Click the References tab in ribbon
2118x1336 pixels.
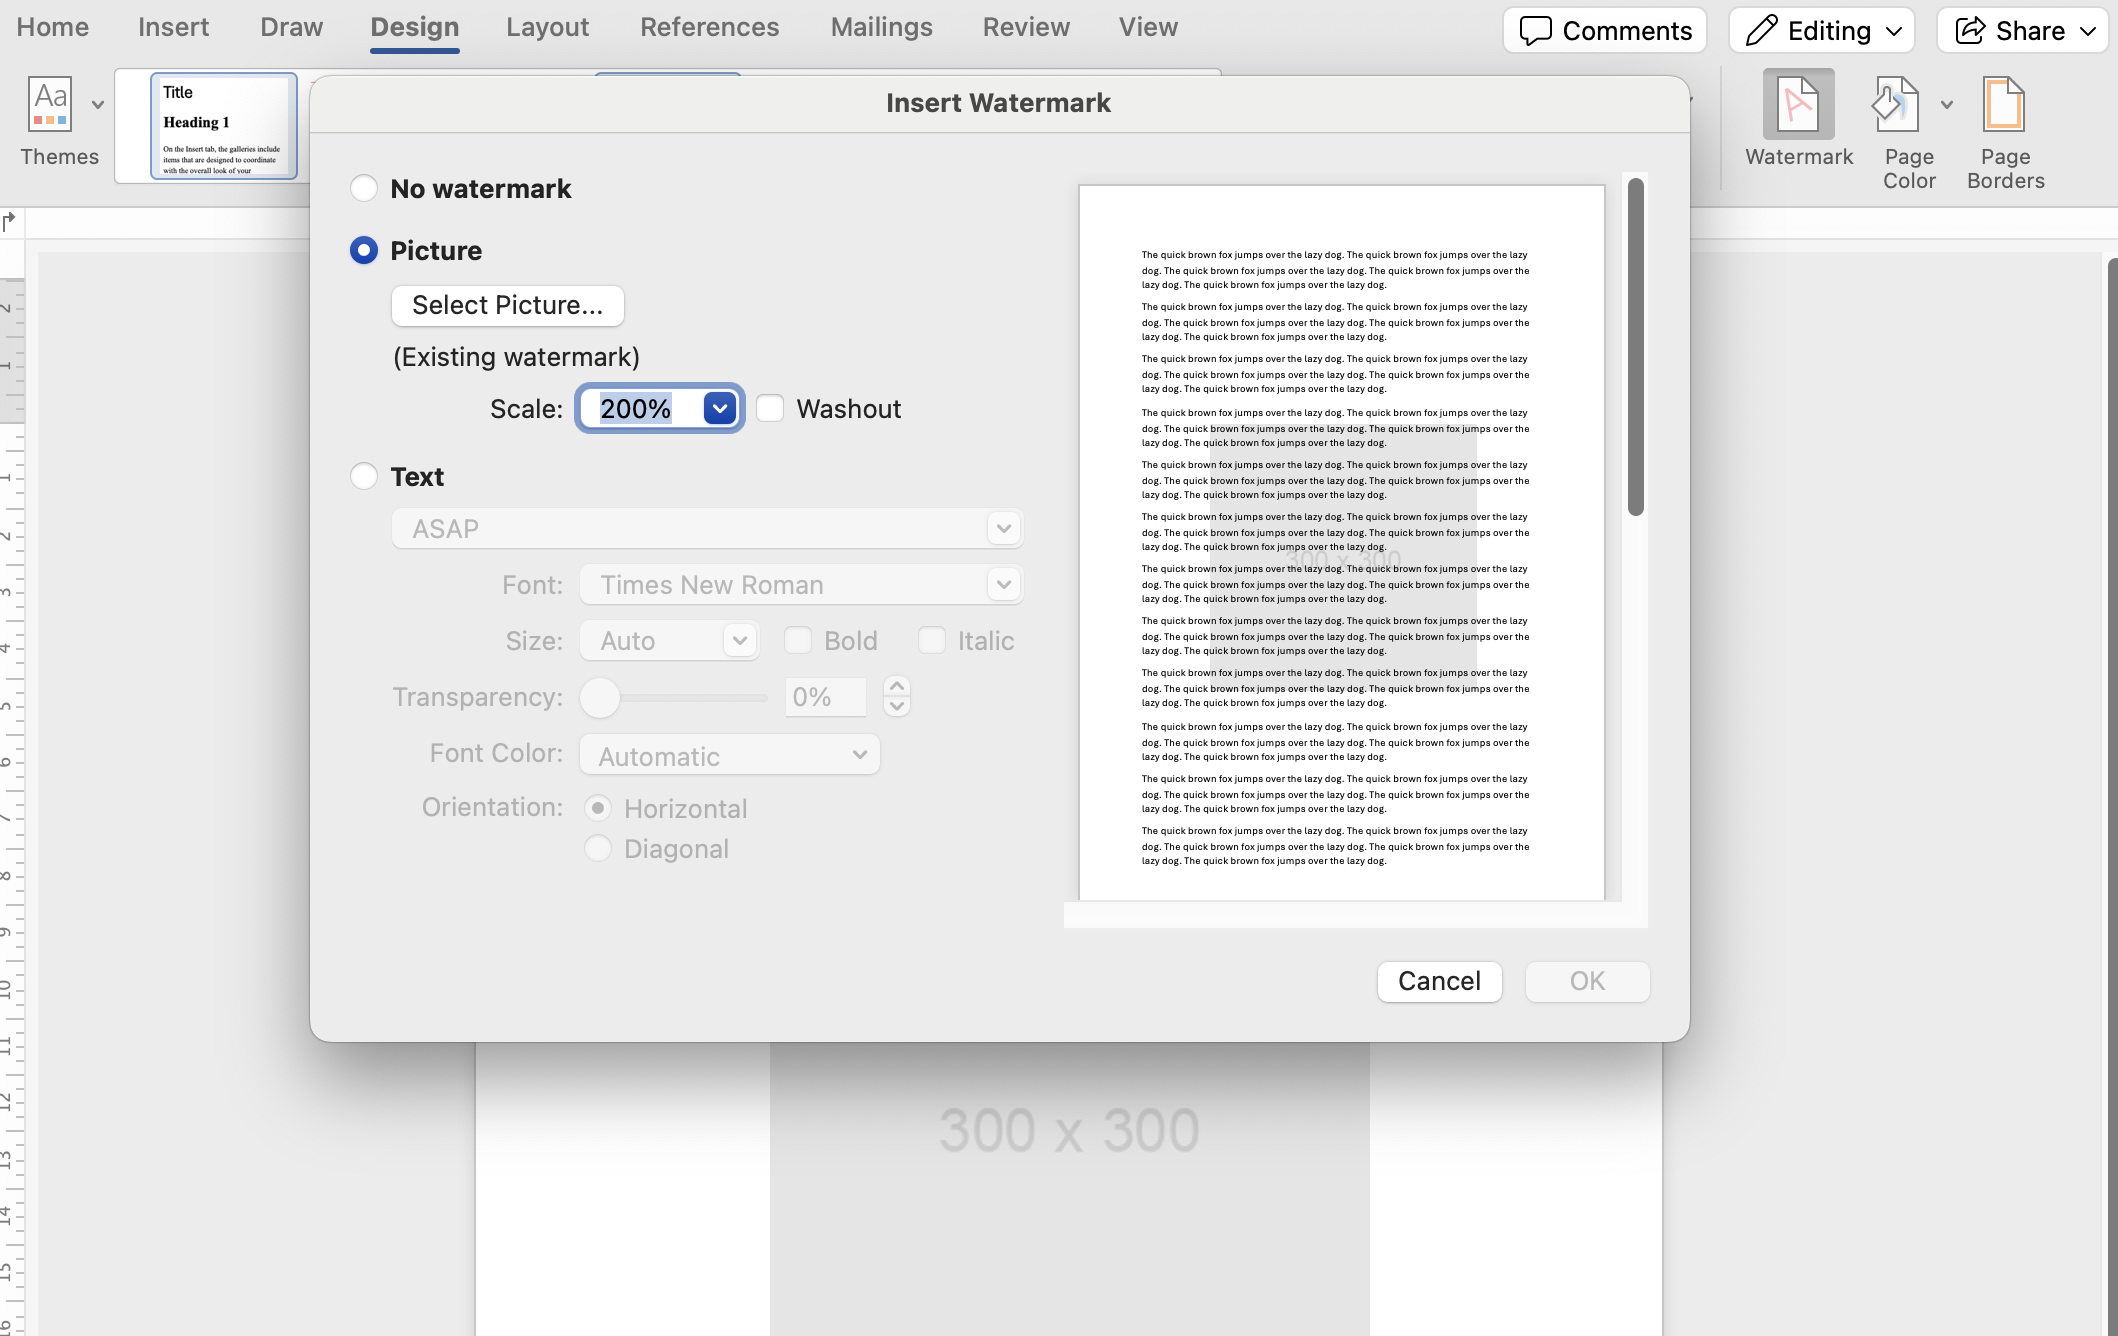pos(708,26)
